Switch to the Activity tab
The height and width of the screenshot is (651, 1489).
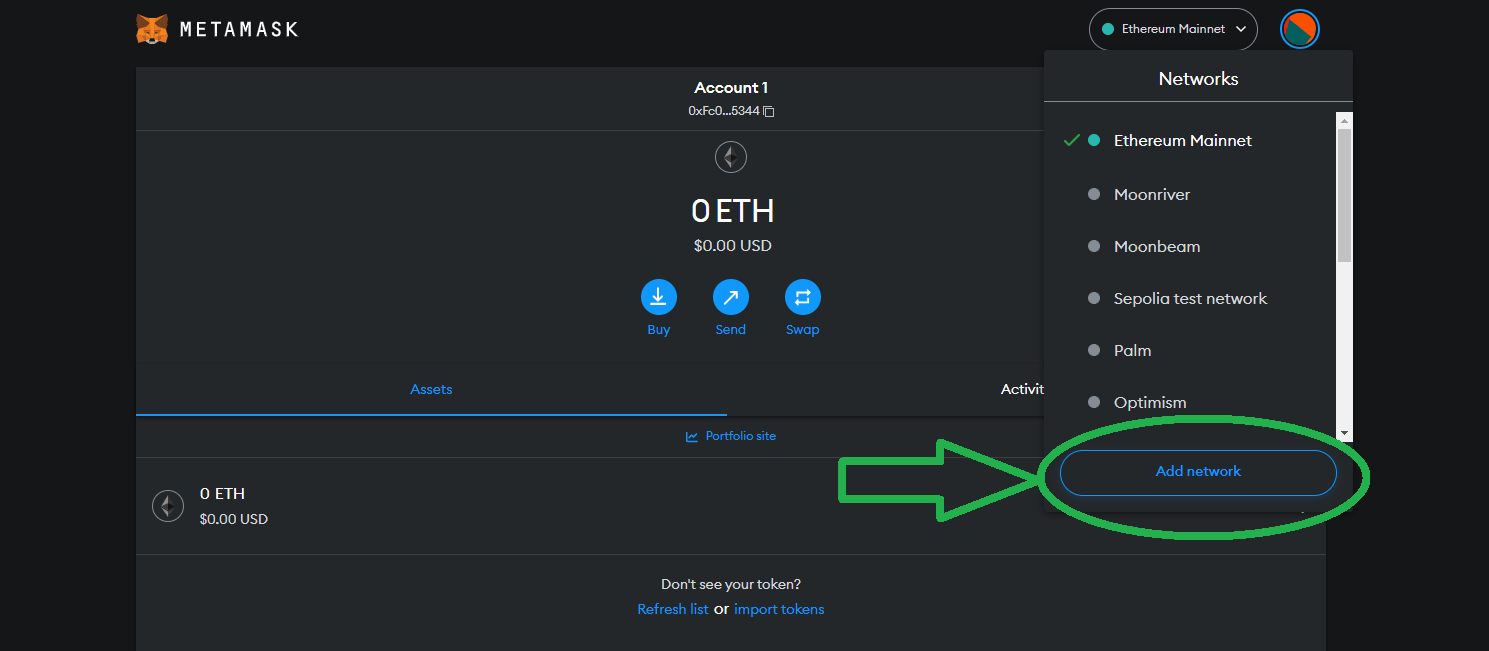point(1023,389)
